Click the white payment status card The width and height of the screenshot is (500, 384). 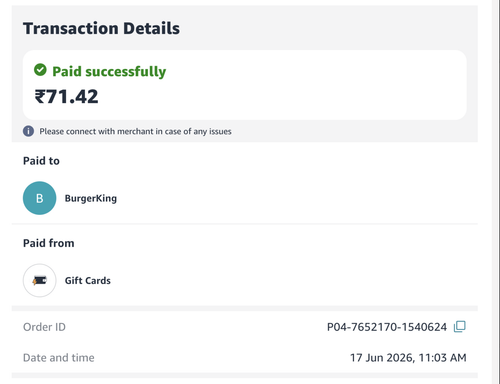tap(245, 85)
